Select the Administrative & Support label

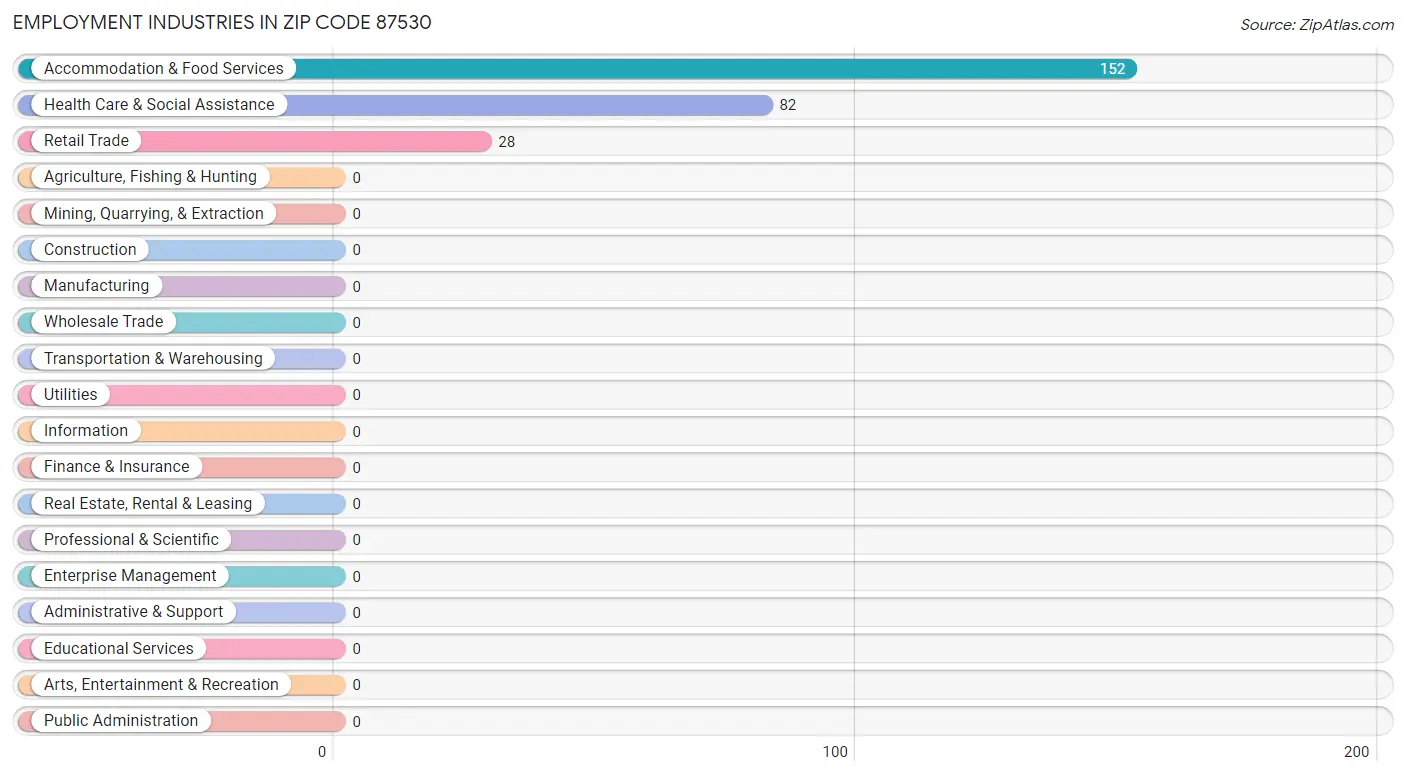tap(134, 611)
